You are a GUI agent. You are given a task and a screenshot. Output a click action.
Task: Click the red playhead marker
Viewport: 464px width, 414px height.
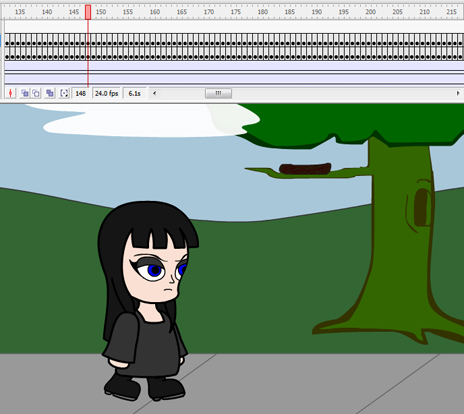pyautogui.click(x=88, y=12)
